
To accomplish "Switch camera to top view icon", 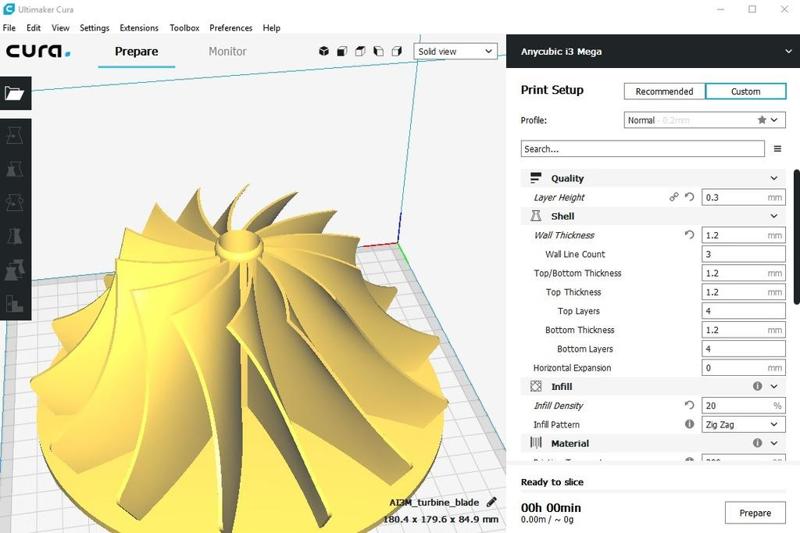I will pyautogui.click(x=360, y=51).
